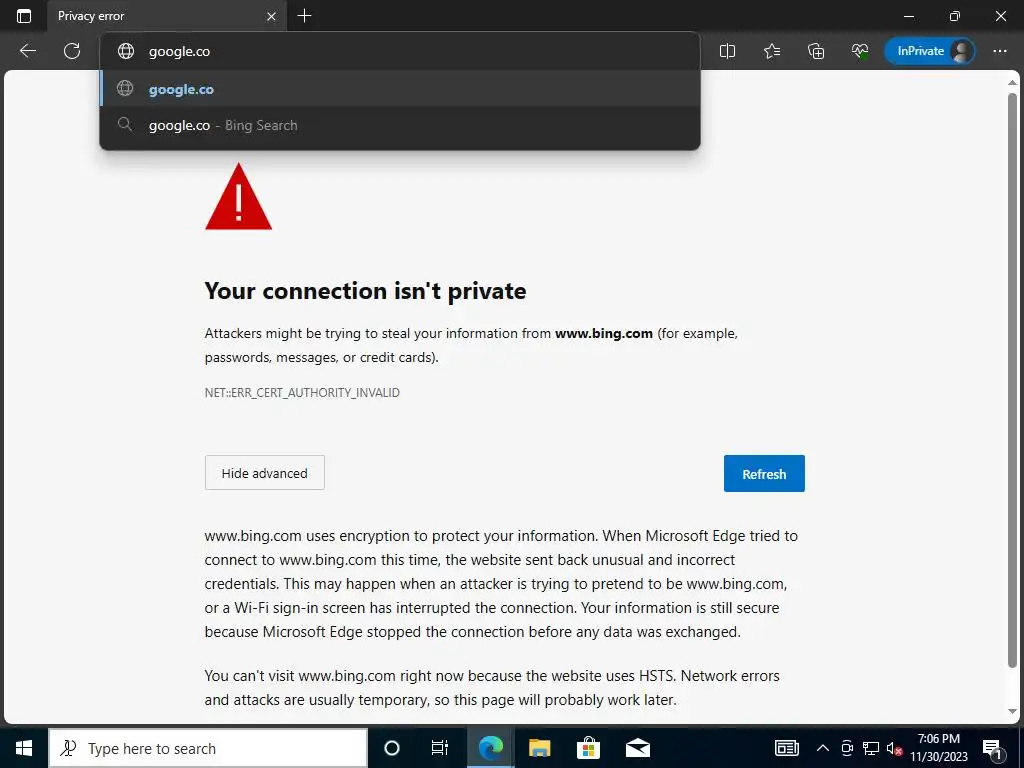This screenshot has height=768, width=1024.
Task: Click the Meet Now tray icon
Action: click(847, 748)
